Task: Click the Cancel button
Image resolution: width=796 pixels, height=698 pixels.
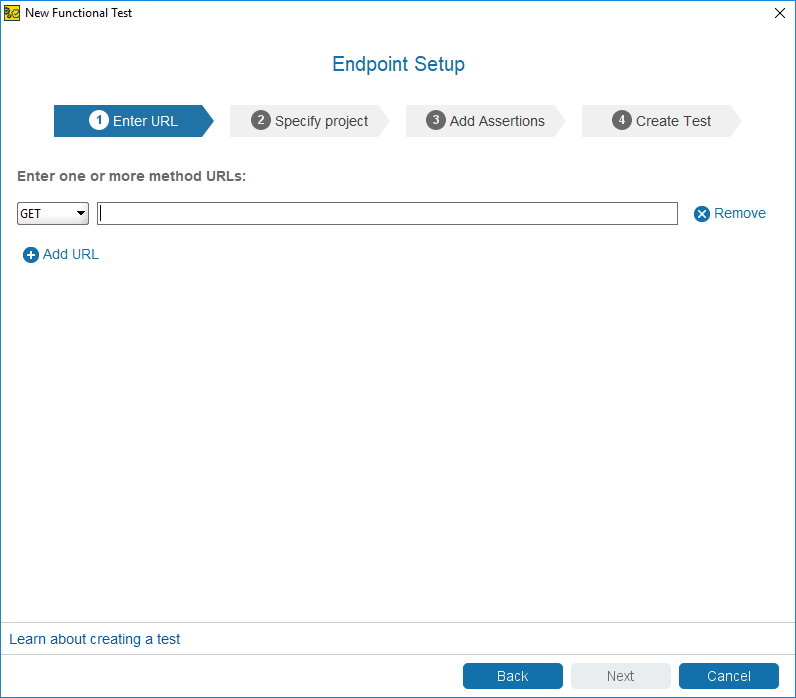Action: tap(729, 676)
